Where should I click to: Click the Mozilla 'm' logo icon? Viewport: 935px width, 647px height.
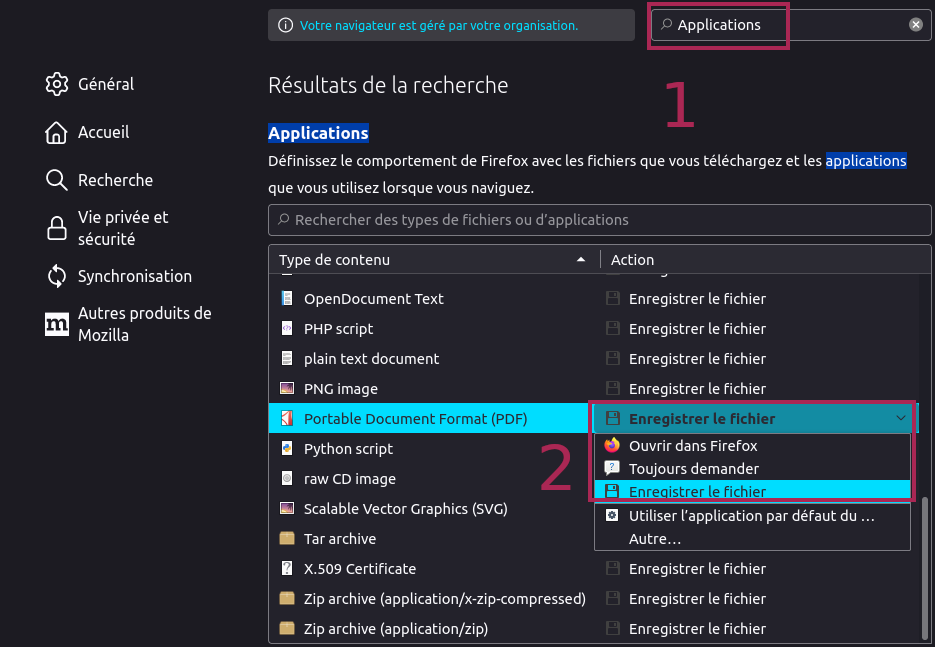coord(57,324)
